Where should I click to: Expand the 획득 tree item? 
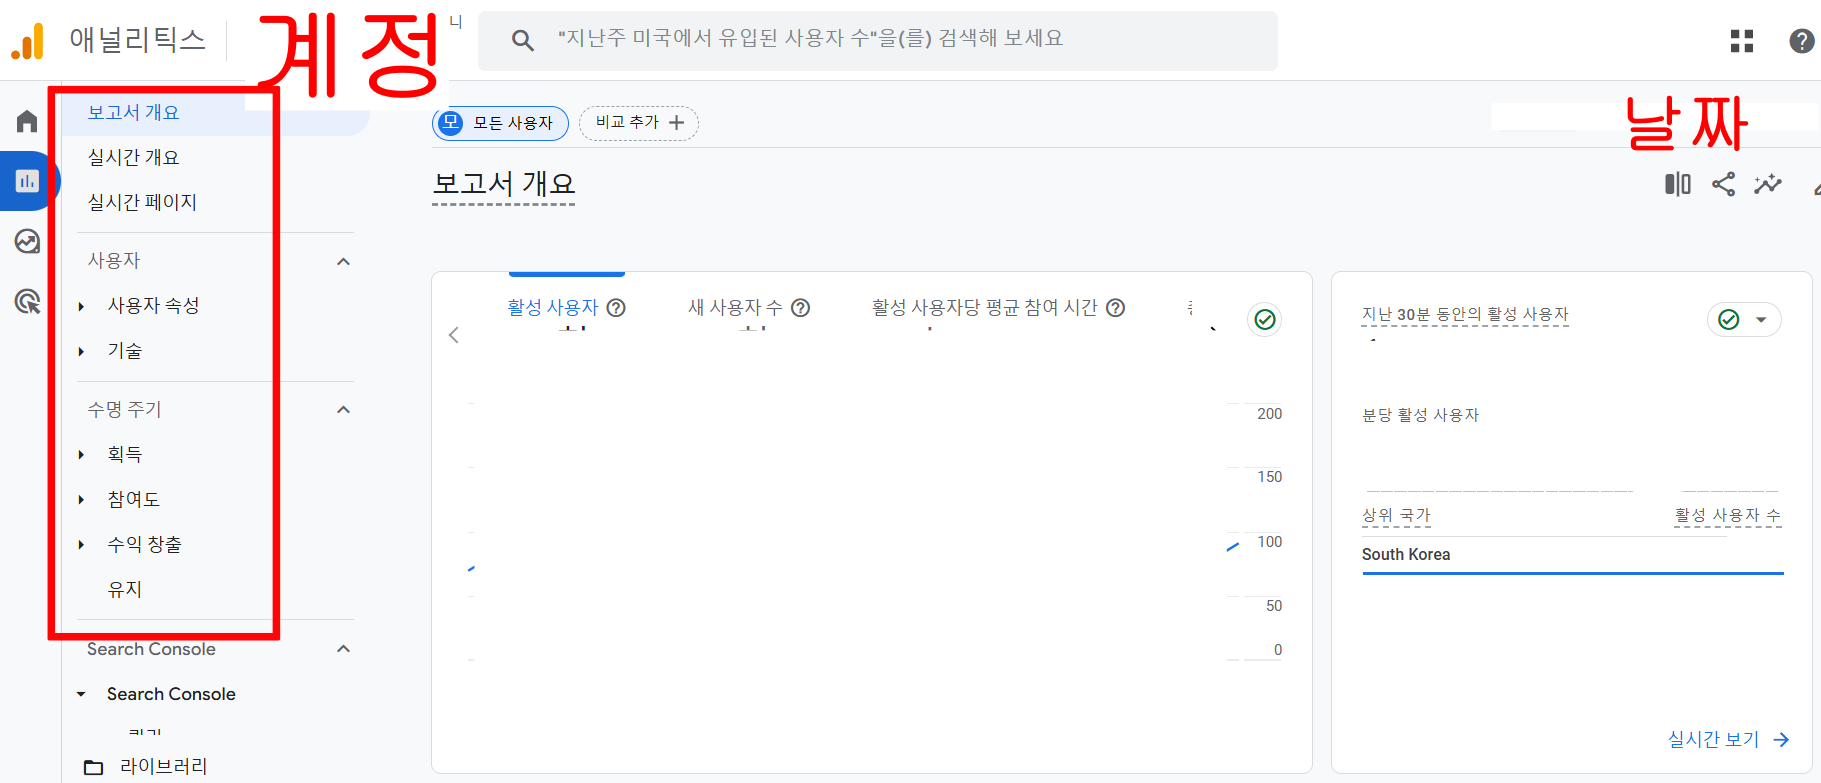(82, 455)
